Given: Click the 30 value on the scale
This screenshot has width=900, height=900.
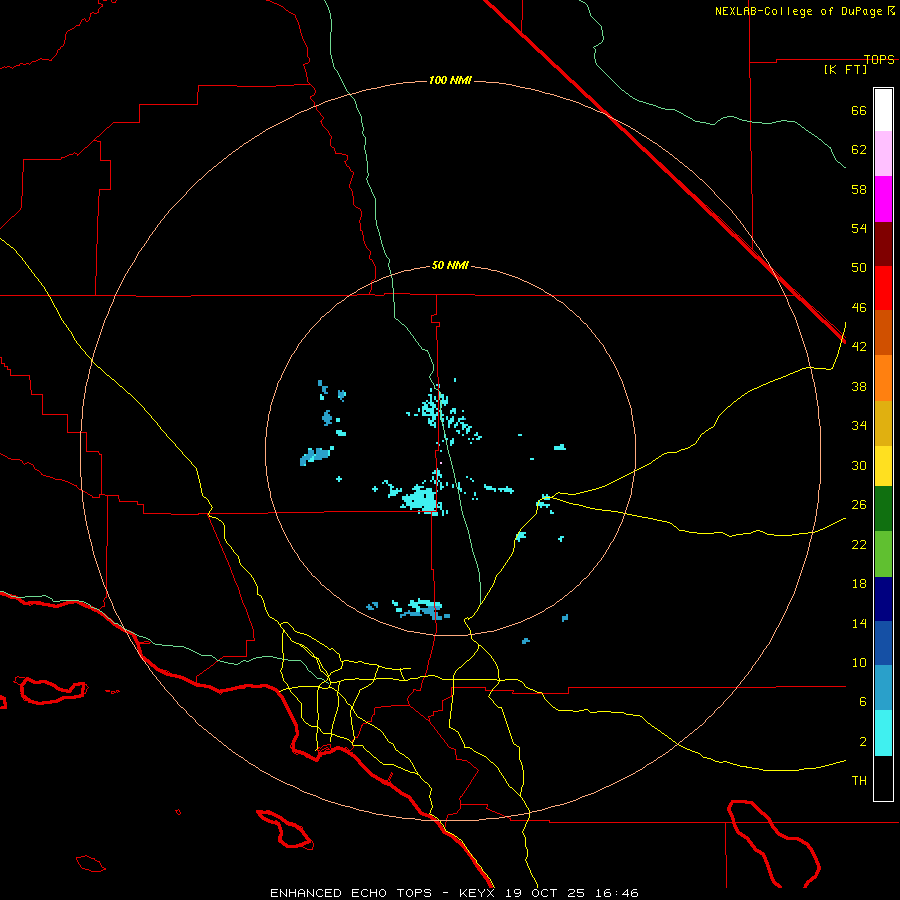Looking at the screenshot, I should 858,465.
